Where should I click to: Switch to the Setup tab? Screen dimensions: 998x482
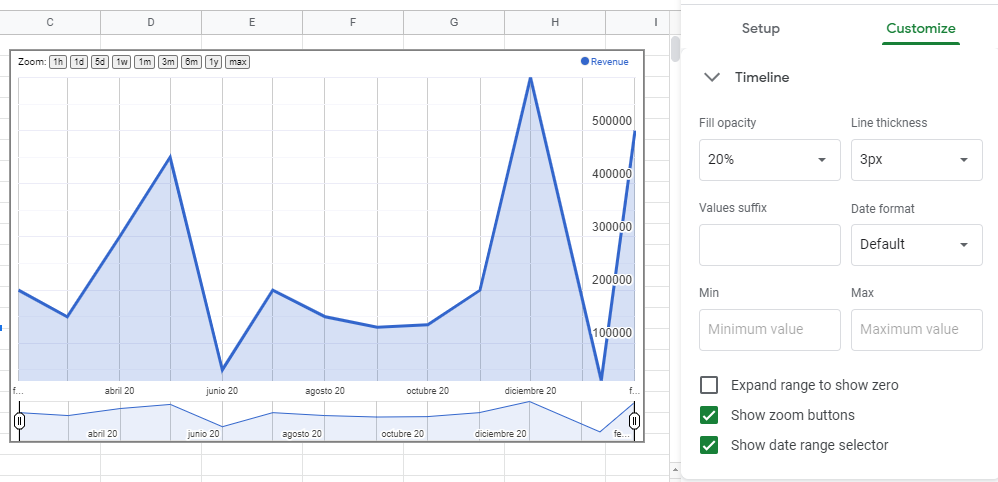point(760,29)
